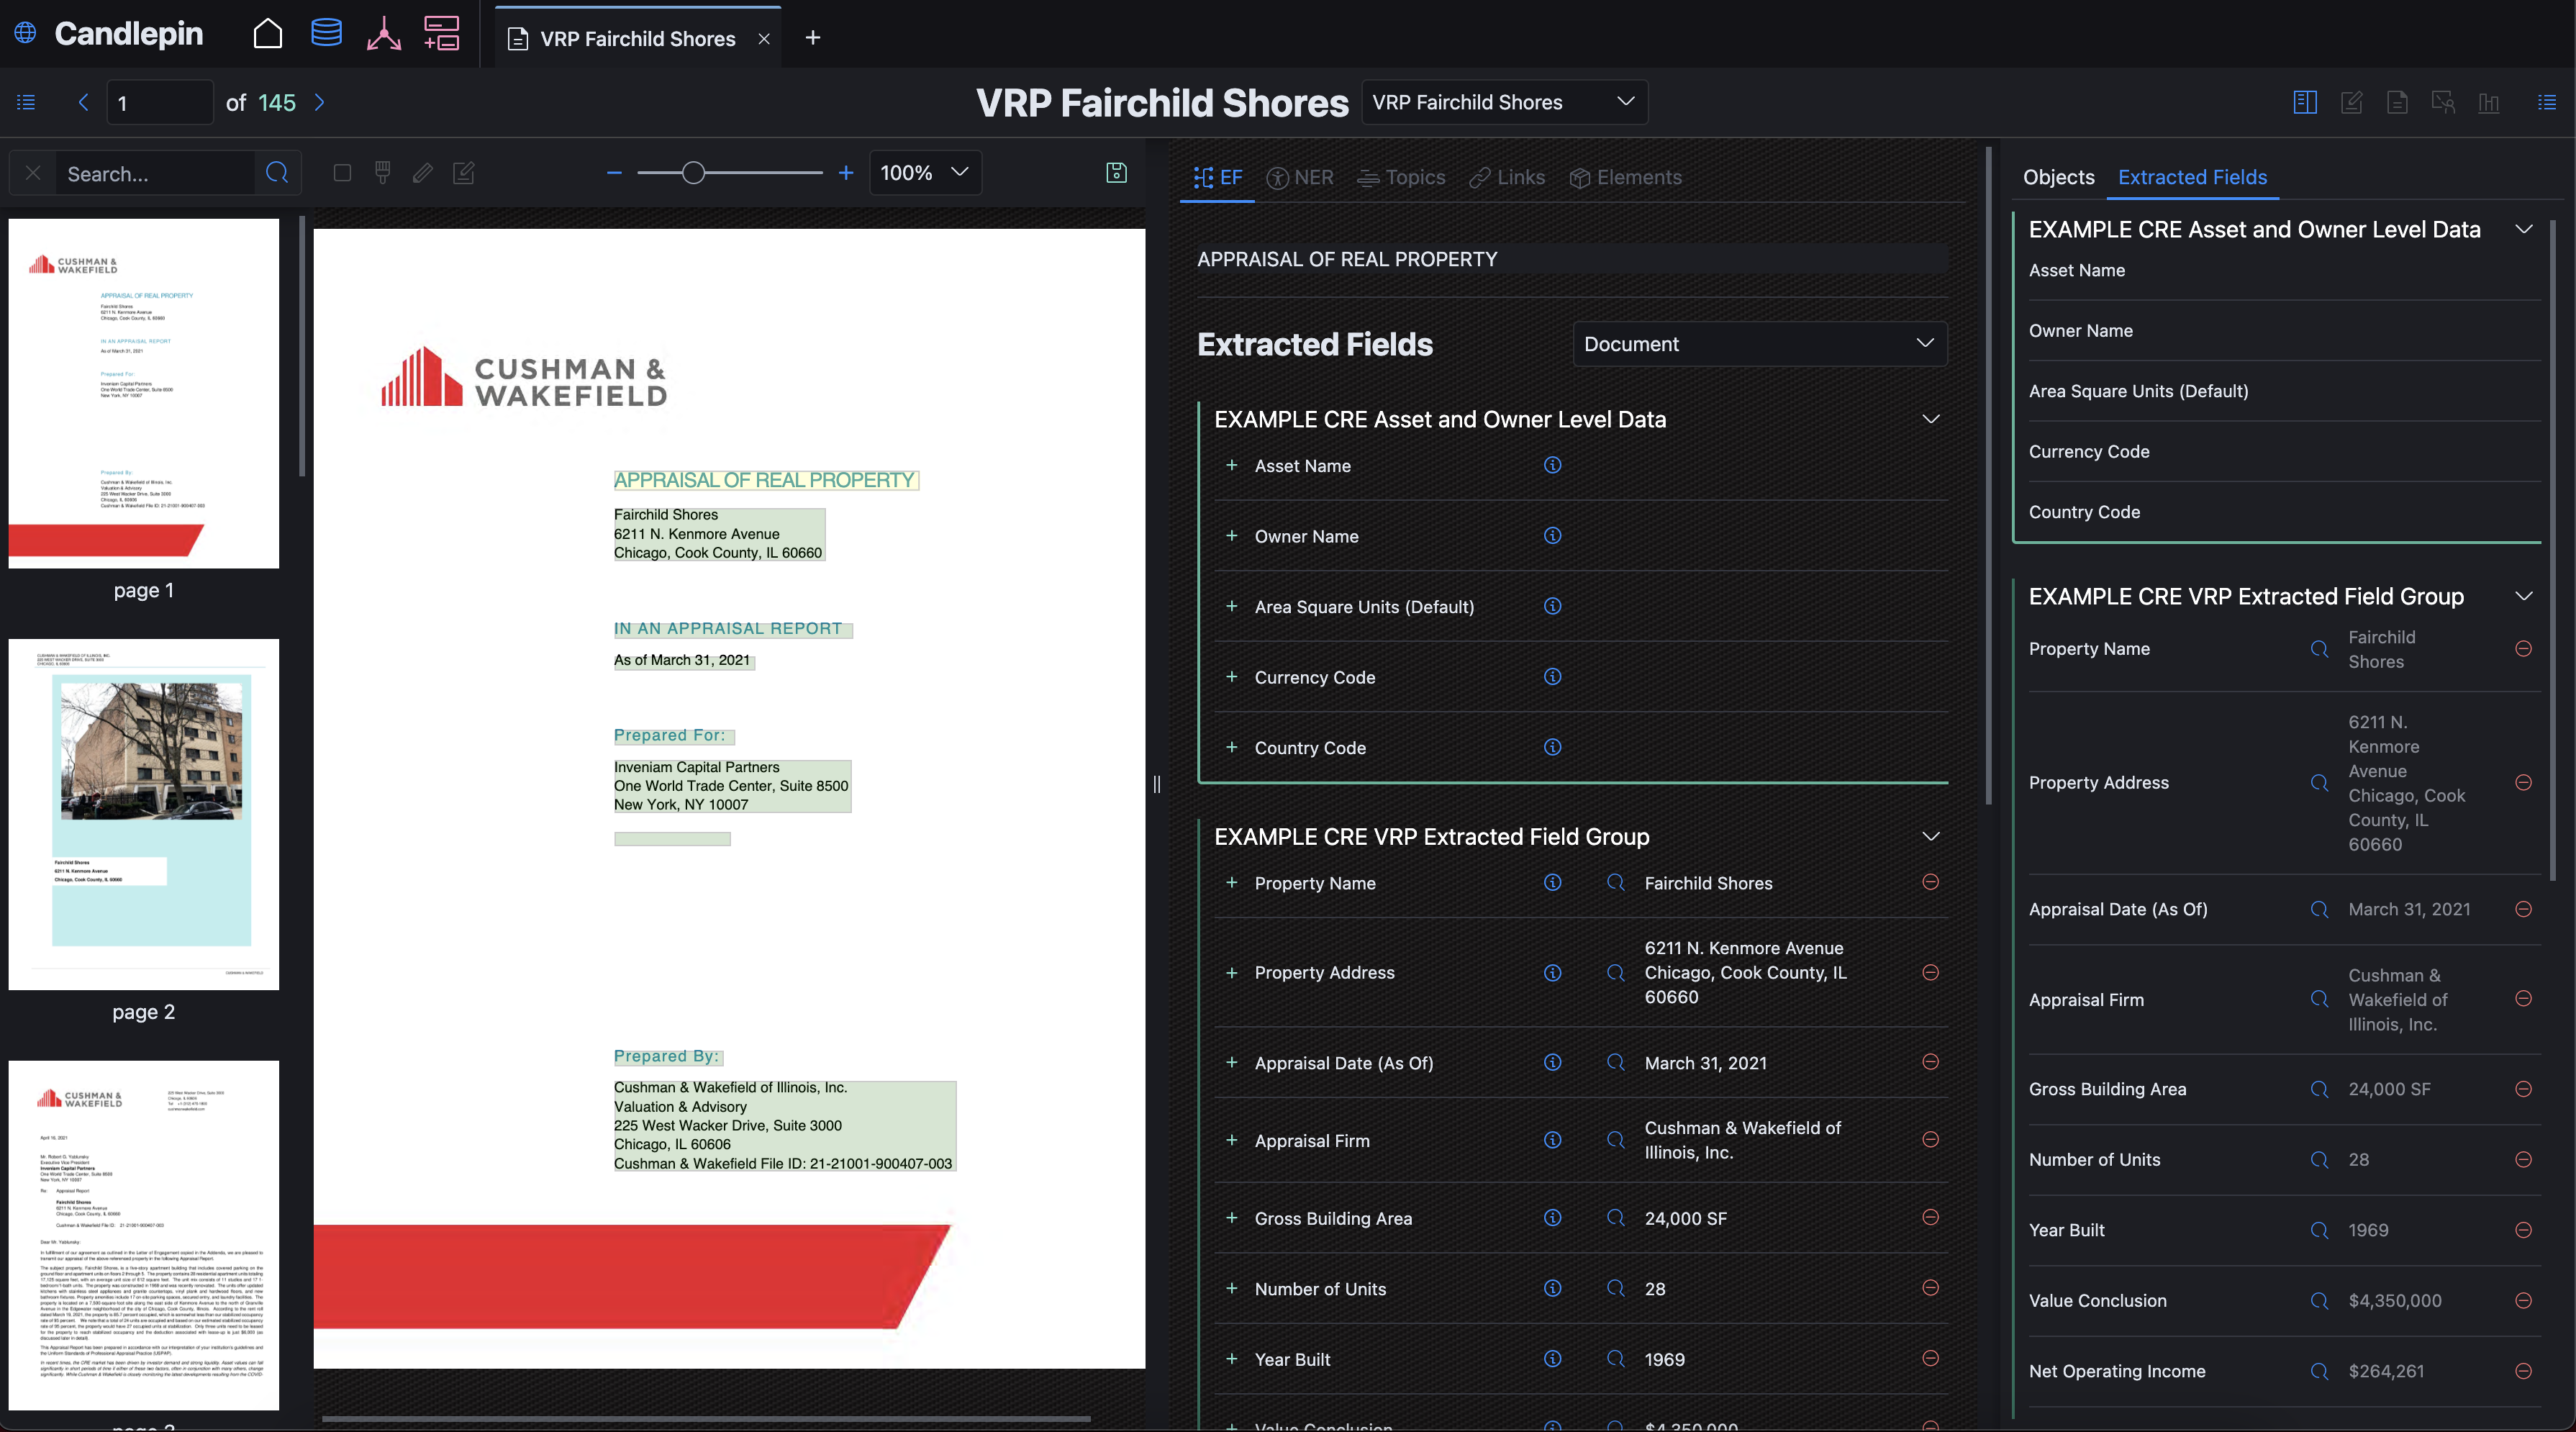Show info for Country Code field
Viewport: 2576px width, 1432px height.
click(x=1552, y=746)
